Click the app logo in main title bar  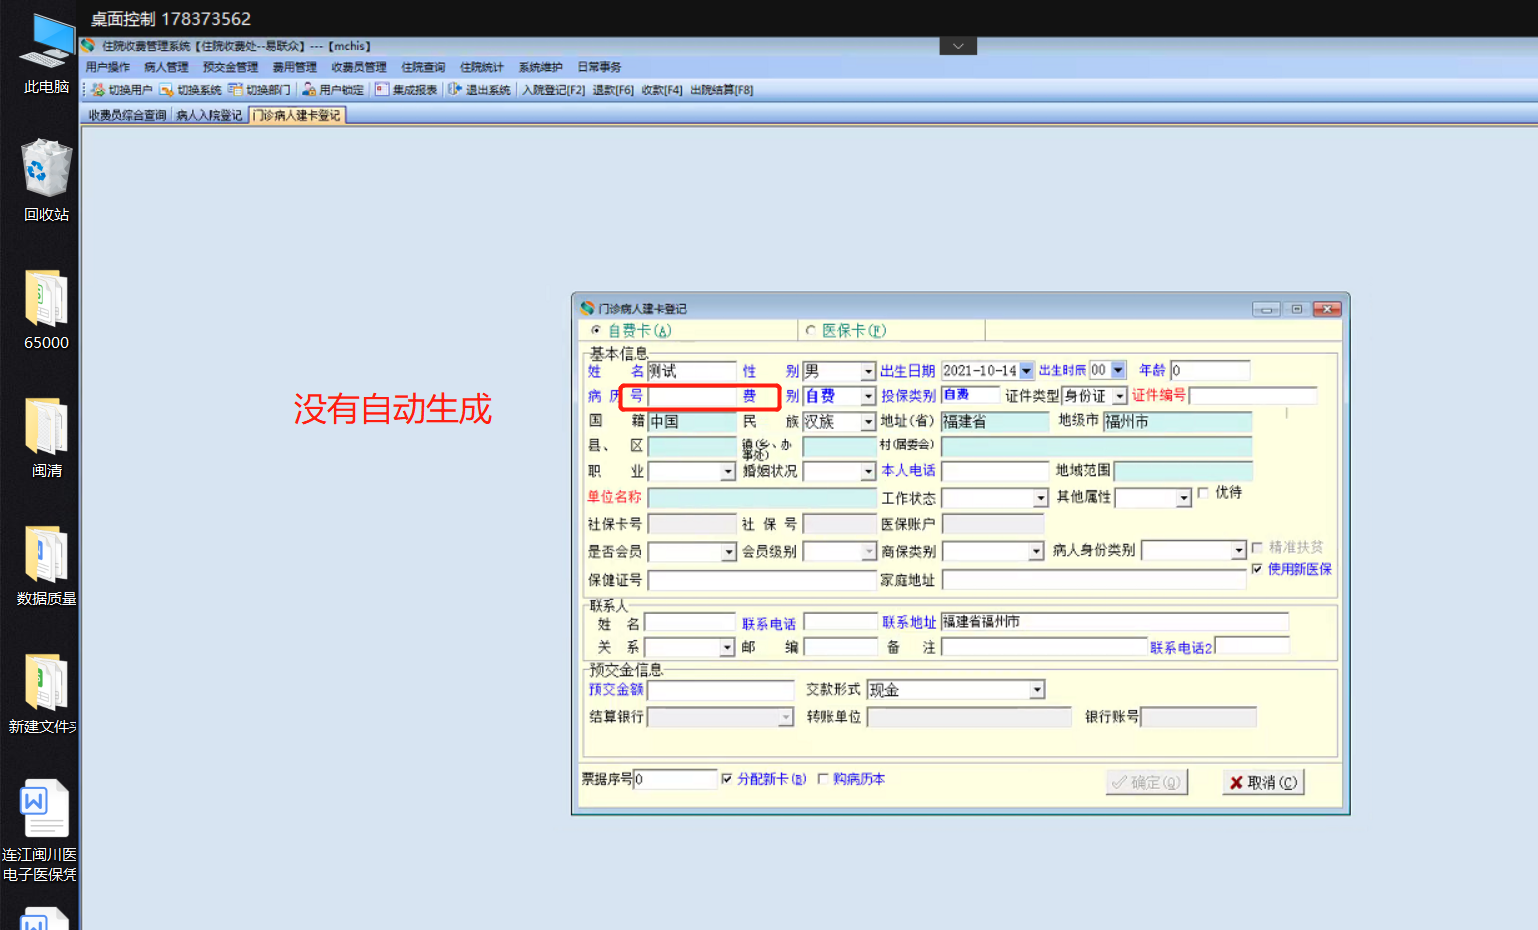coord(89,46)
